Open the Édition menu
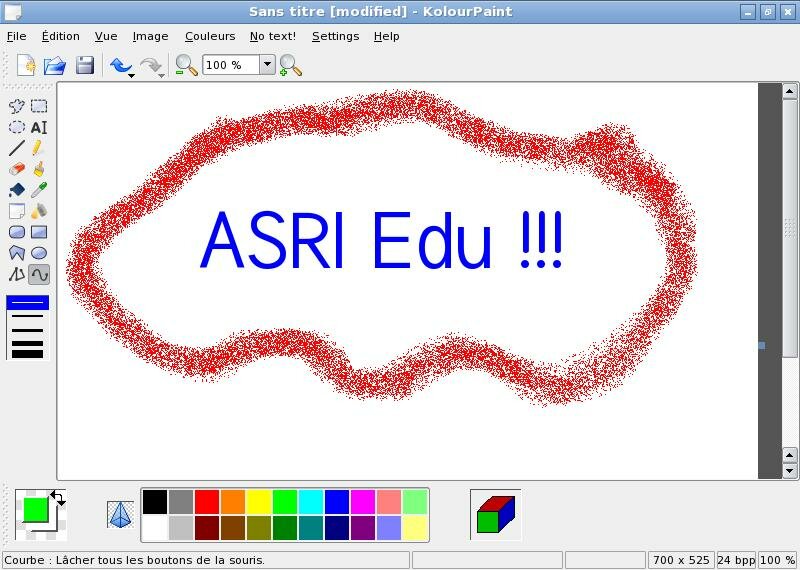Image resolution: width=800 pixels, height=570 pixels. pos(61,36)
